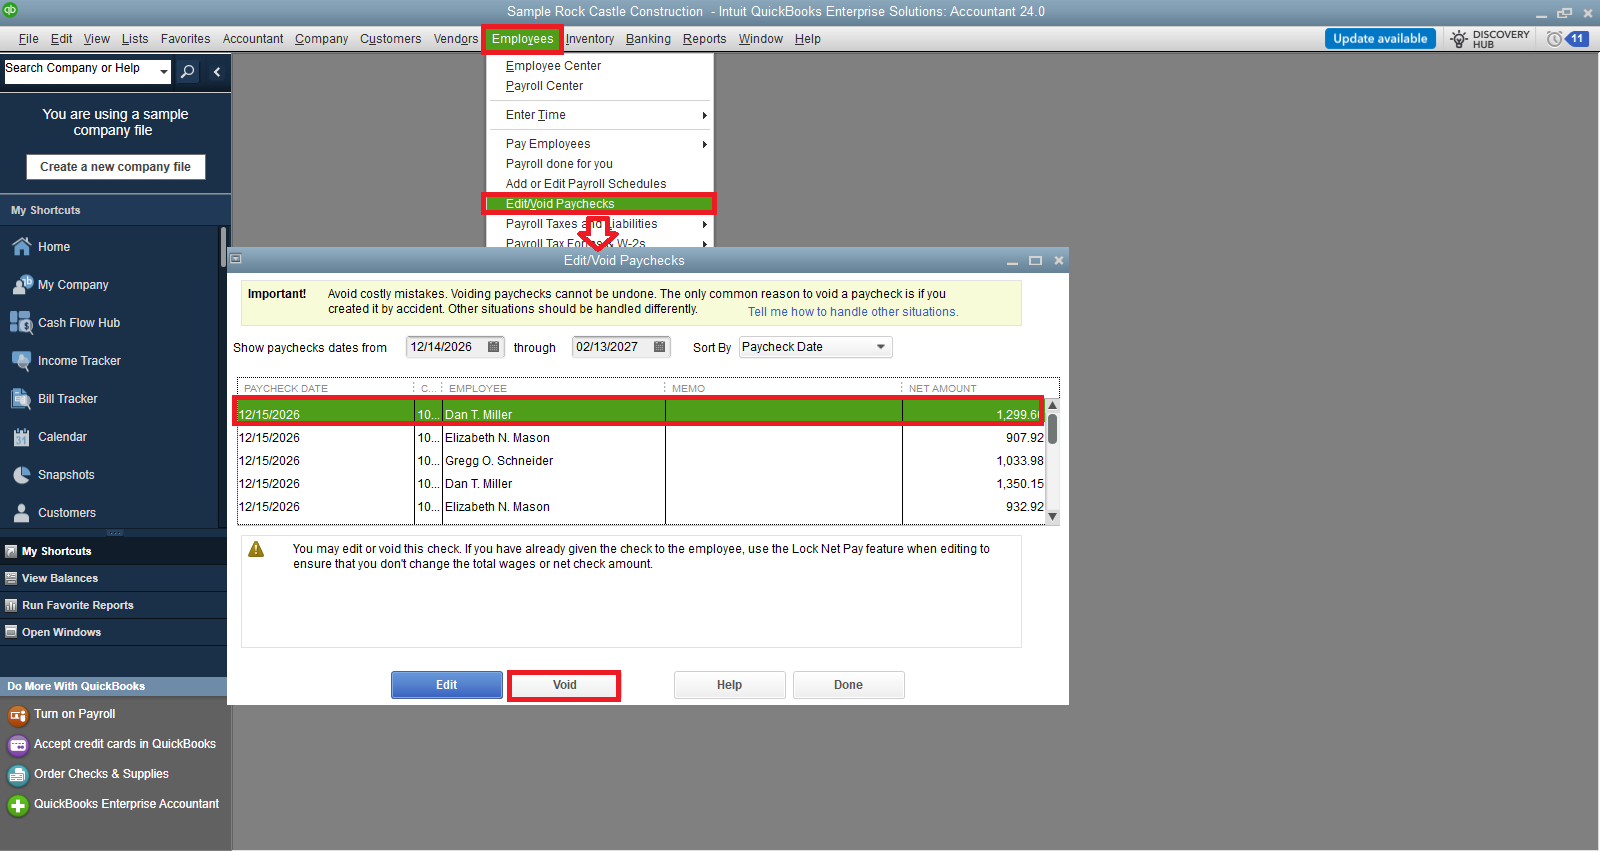Screen dimensions: 1600x852
Task: Click the Help button in dialog
Action: [729, 685]
